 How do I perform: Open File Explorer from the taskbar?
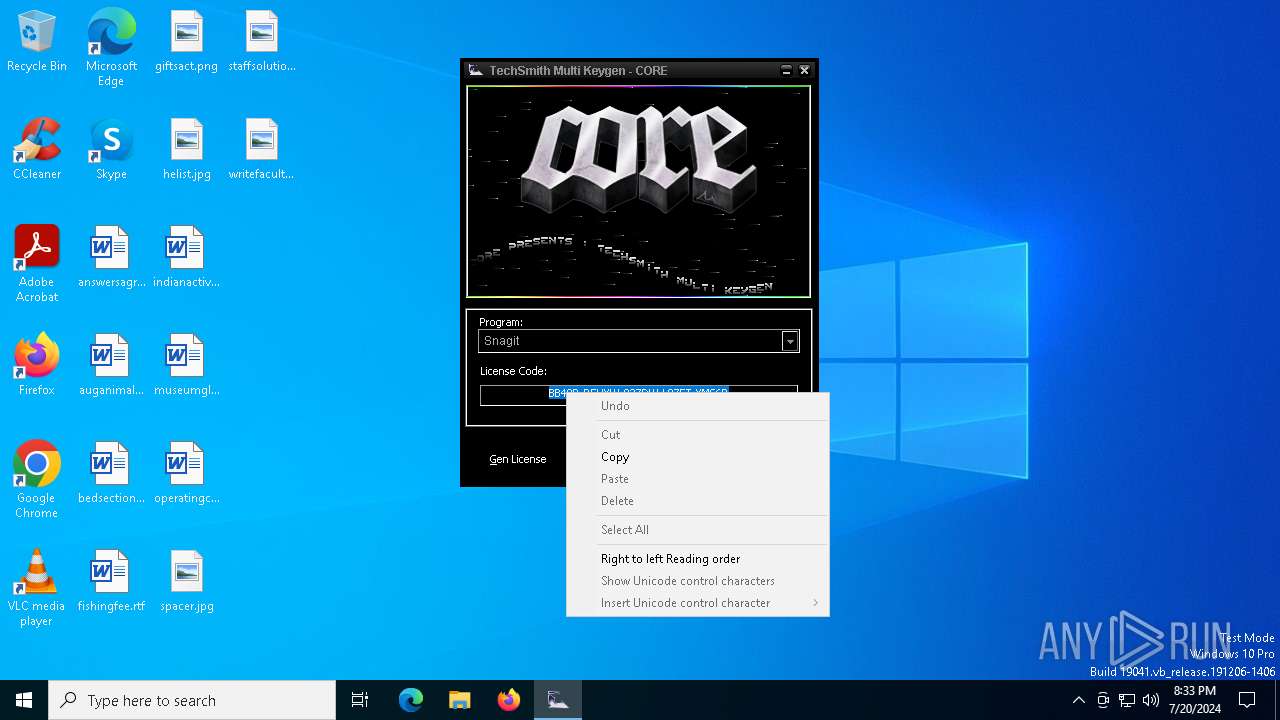tap(460, 700)
